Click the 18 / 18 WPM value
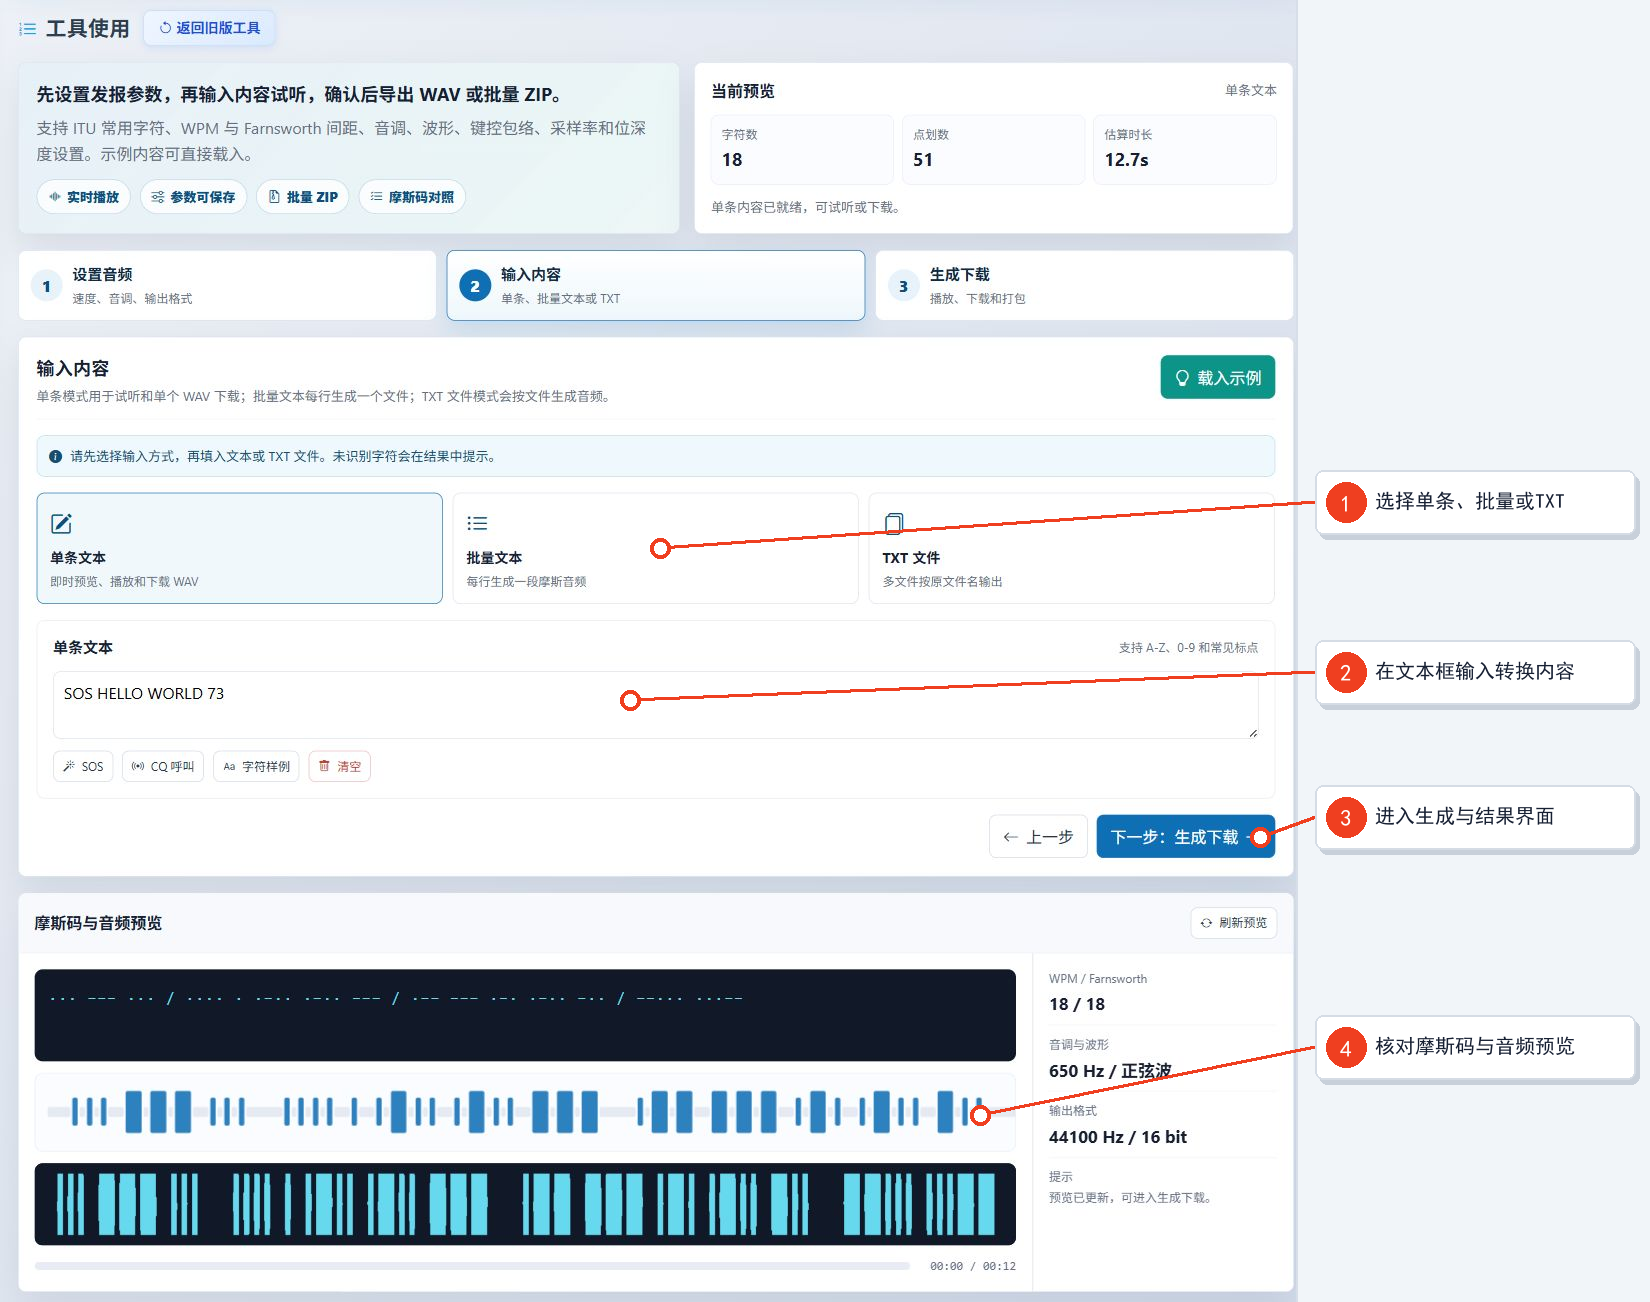1650x1302 pixels. (x=1077, y=1004)
